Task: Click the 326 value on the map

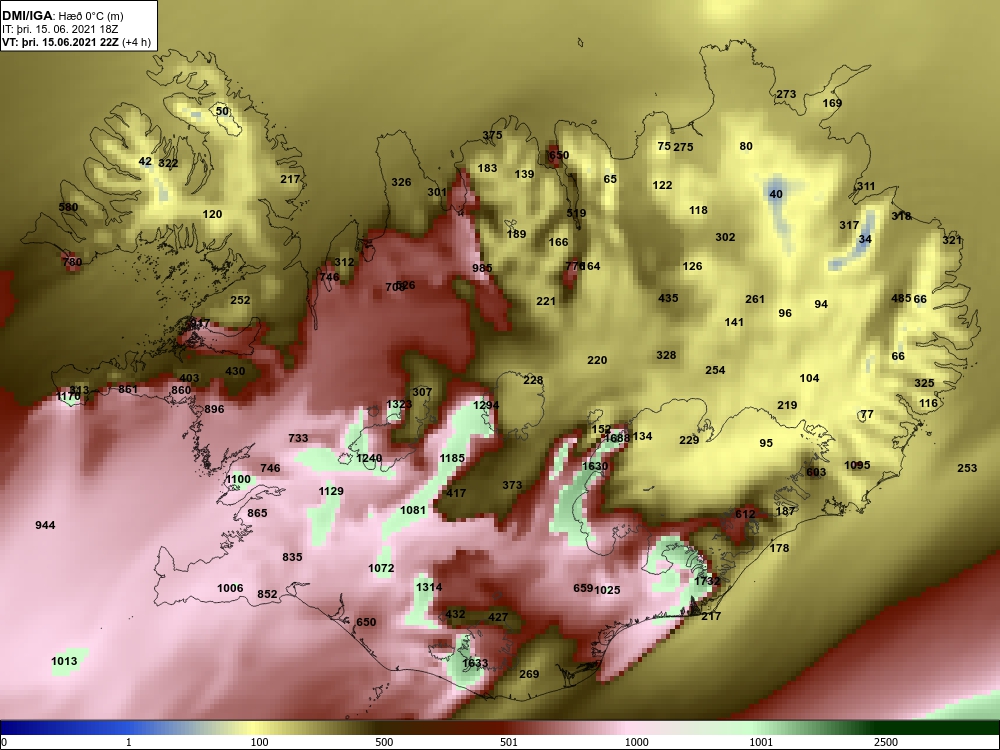Action: (401, 182)
